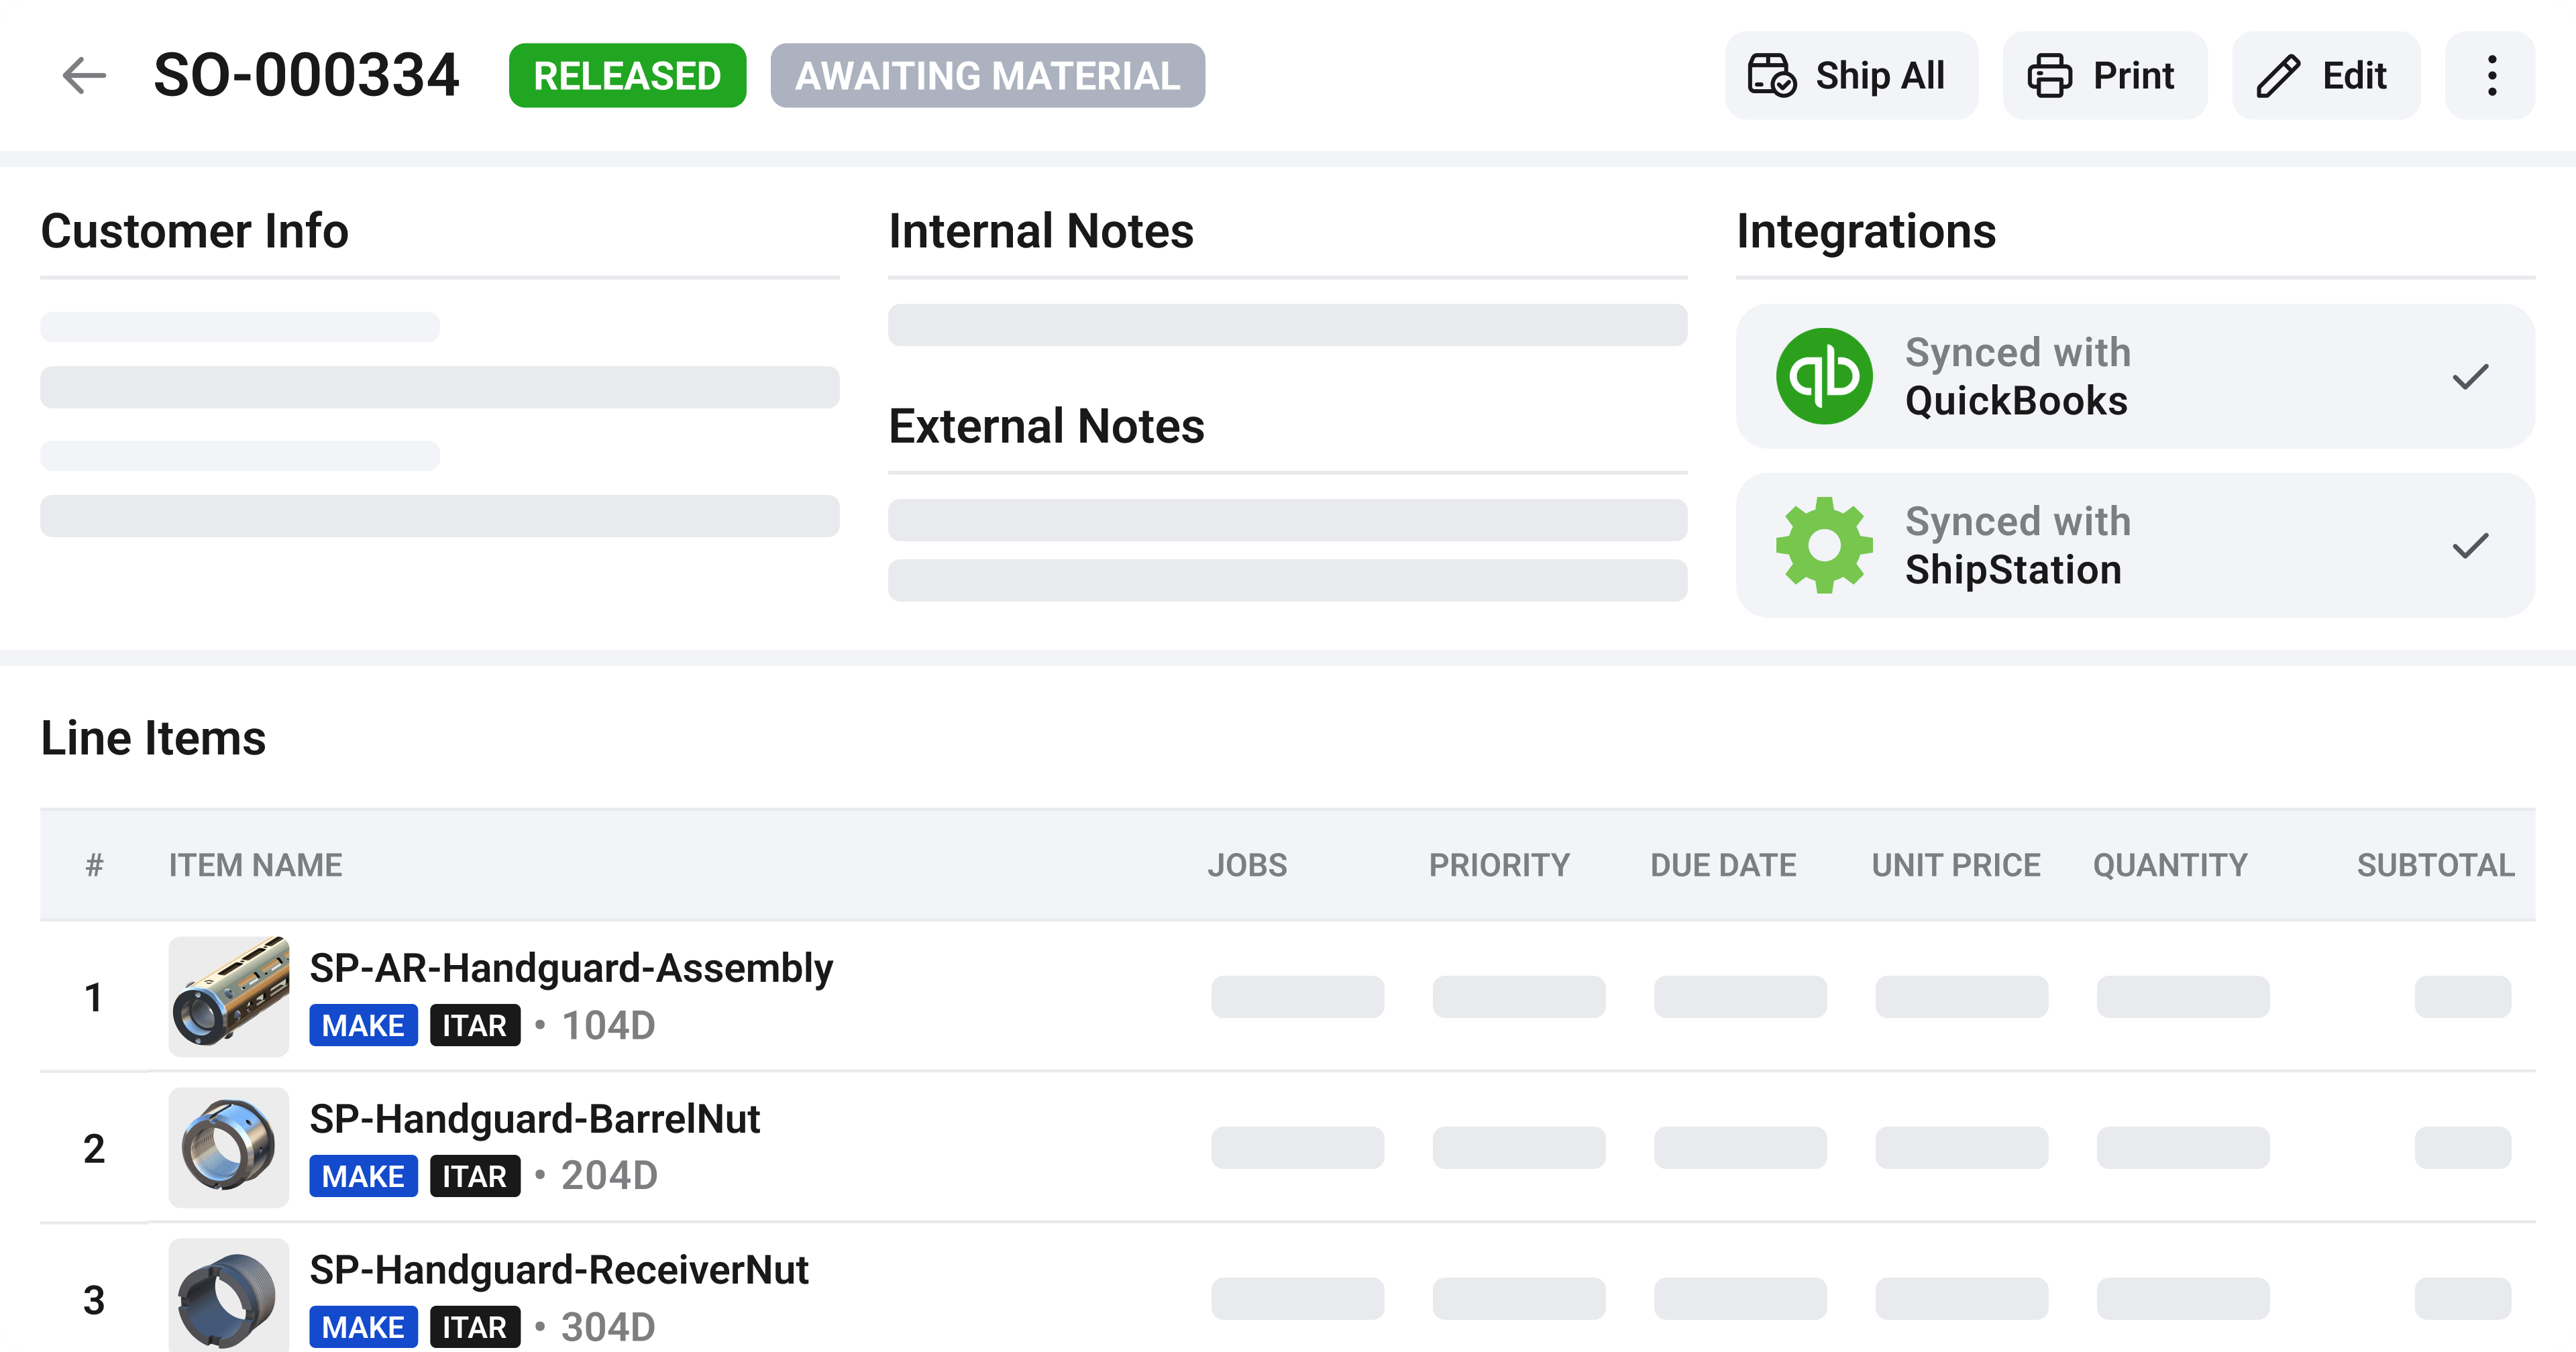Click the QuickBooks synced checkmark
This screenshot has width=2576, height=1352.
2470,377
